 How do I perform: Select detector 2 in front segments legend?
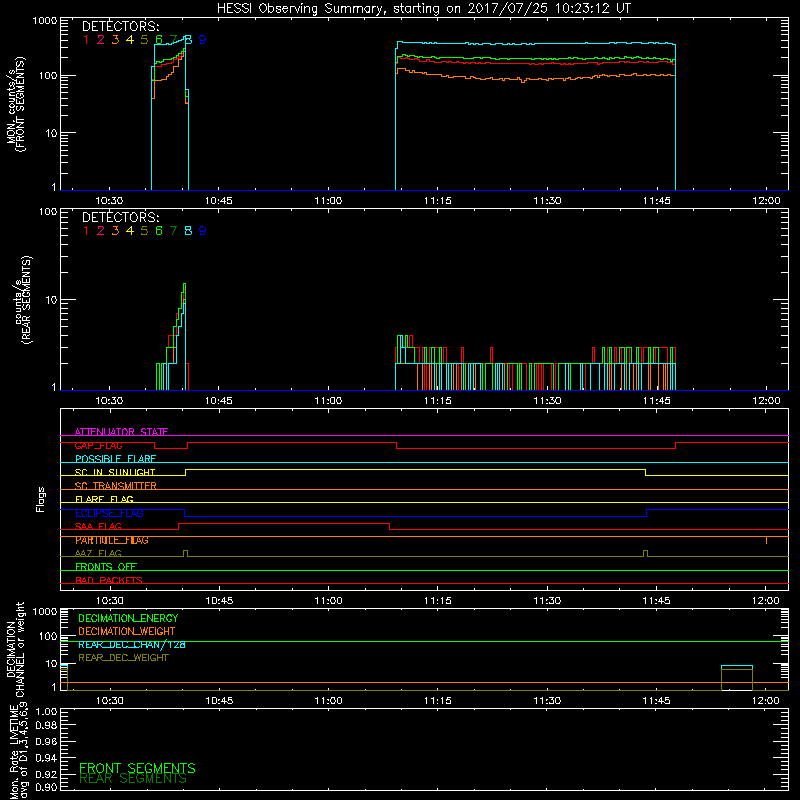tap(101, 40)
